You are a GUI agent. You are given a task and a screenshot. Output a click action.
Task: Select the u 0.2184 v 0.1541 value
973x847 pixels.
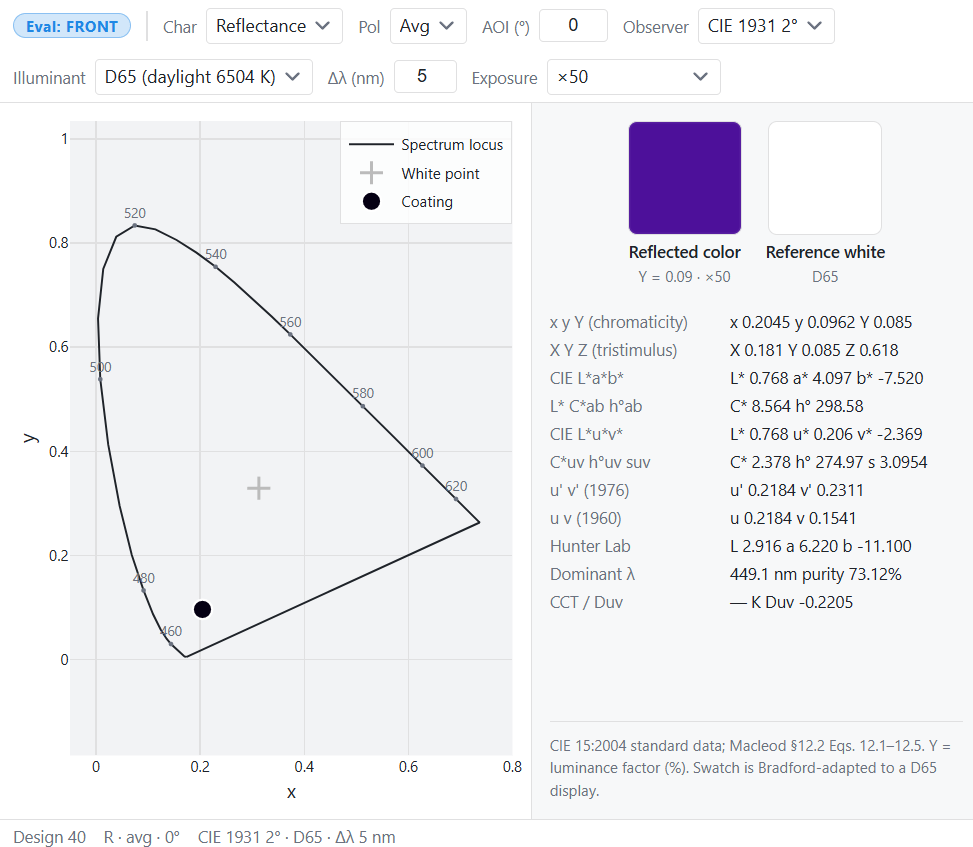pos(793,518)
